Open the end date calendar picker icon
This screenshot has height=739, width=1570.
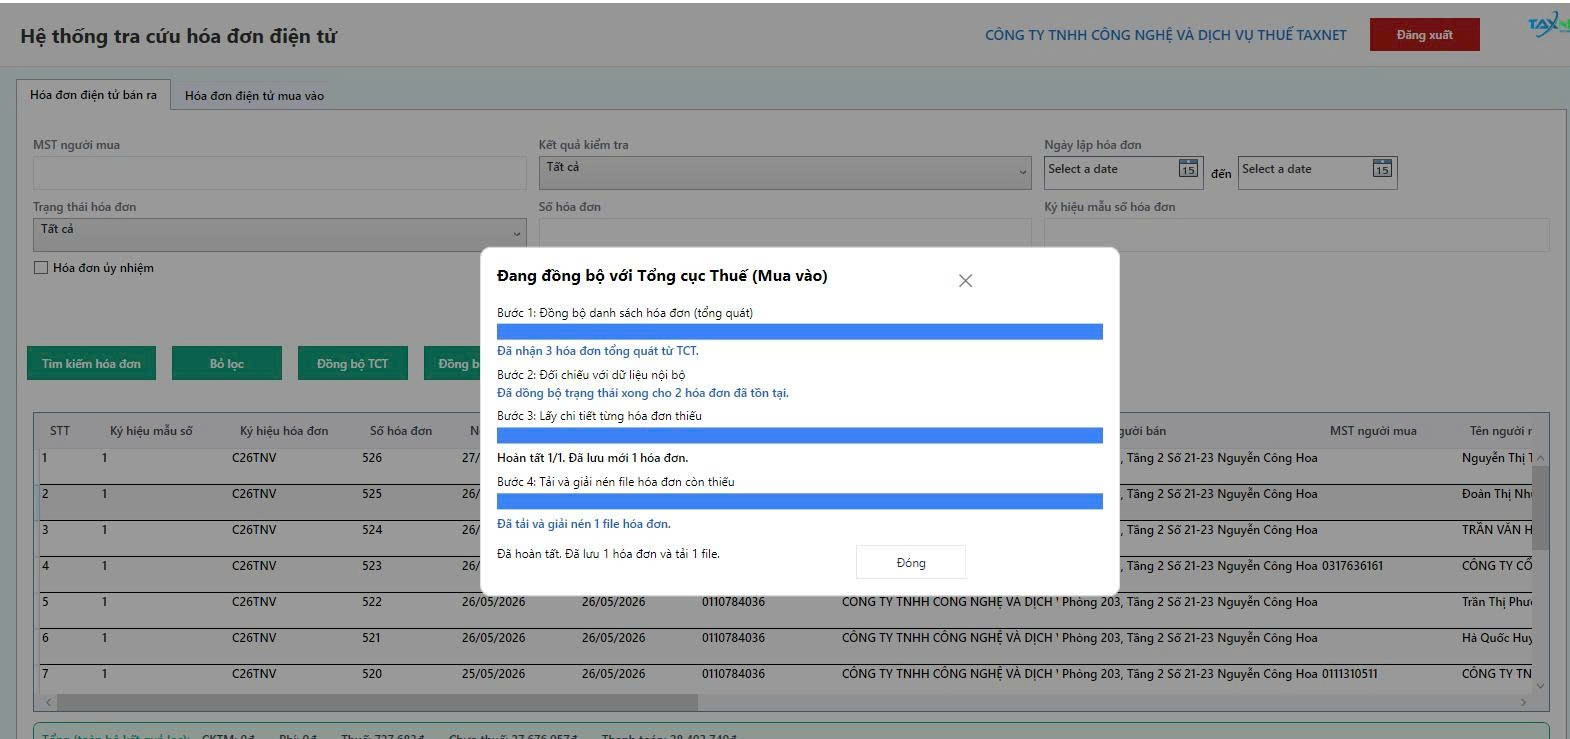(x=1382, y=169)
